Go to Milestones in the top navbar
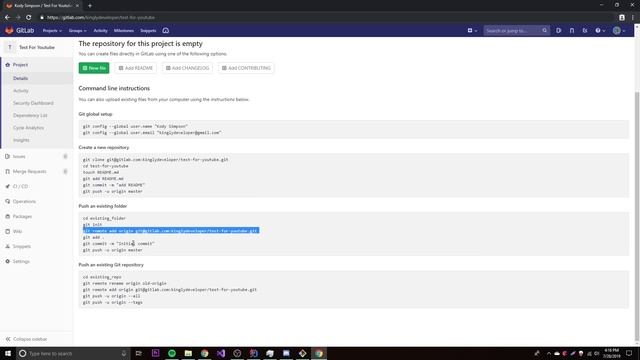 124,31
